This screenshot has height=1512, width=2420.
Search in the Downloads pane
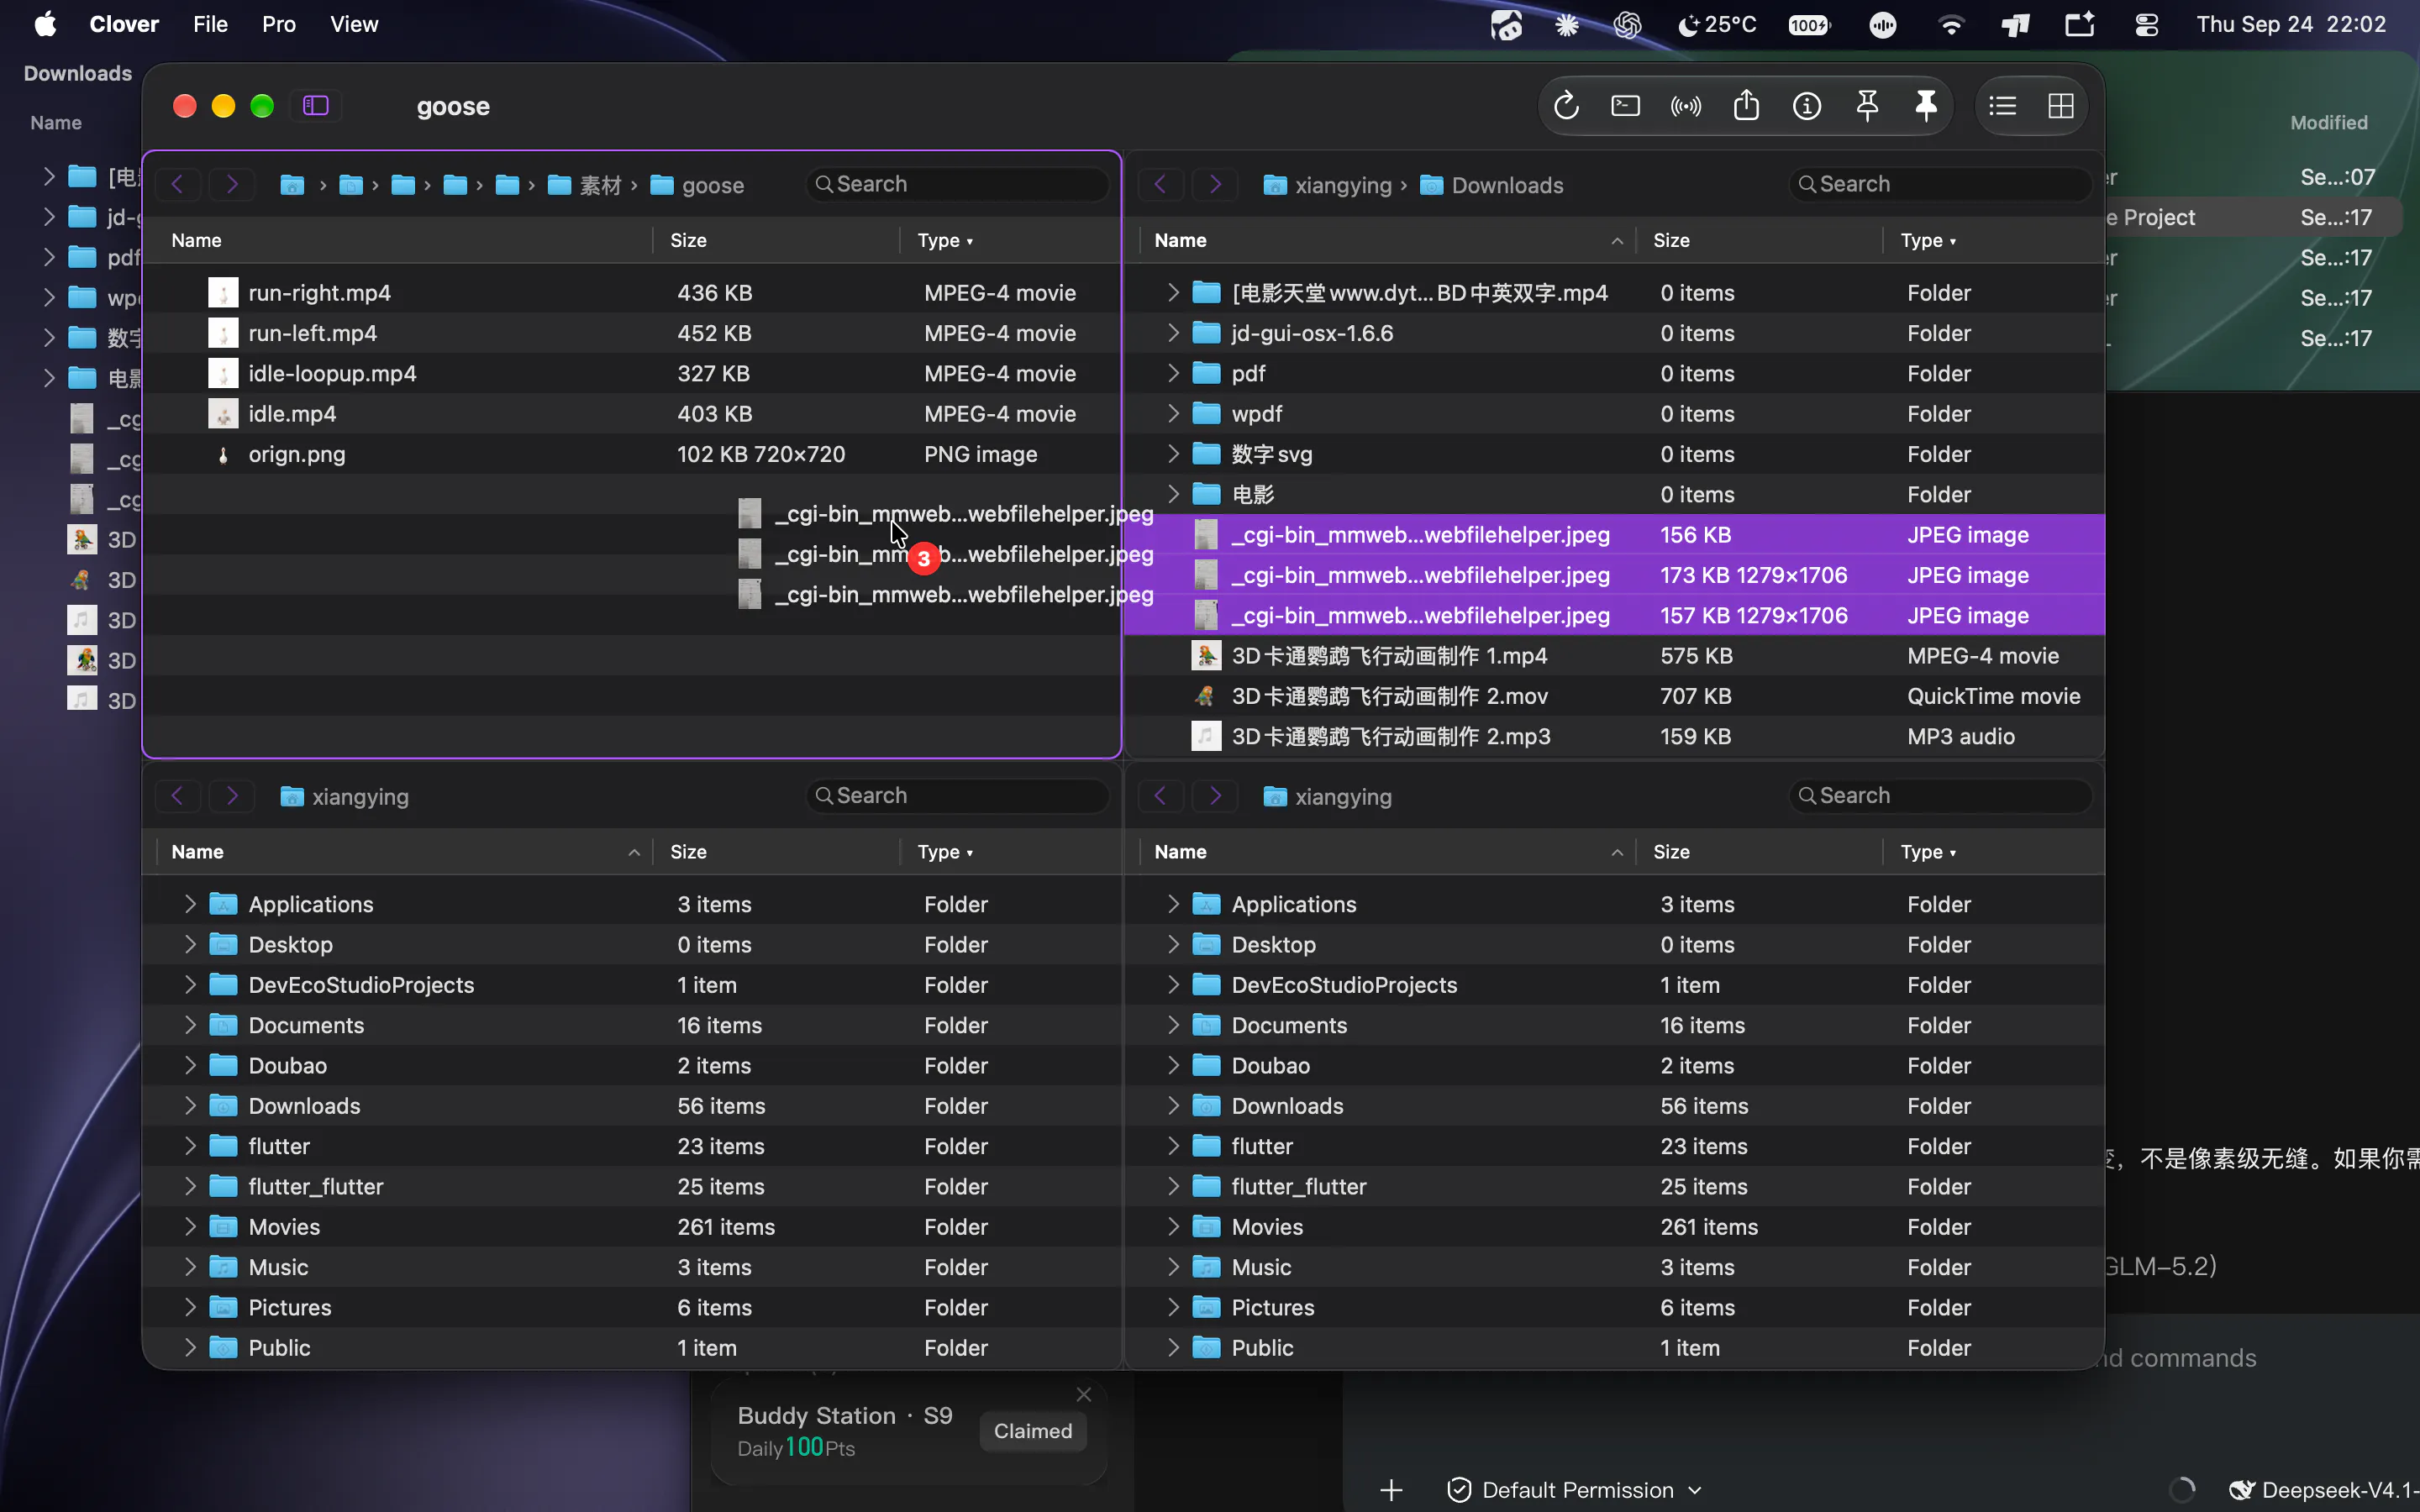[1940, 184]
